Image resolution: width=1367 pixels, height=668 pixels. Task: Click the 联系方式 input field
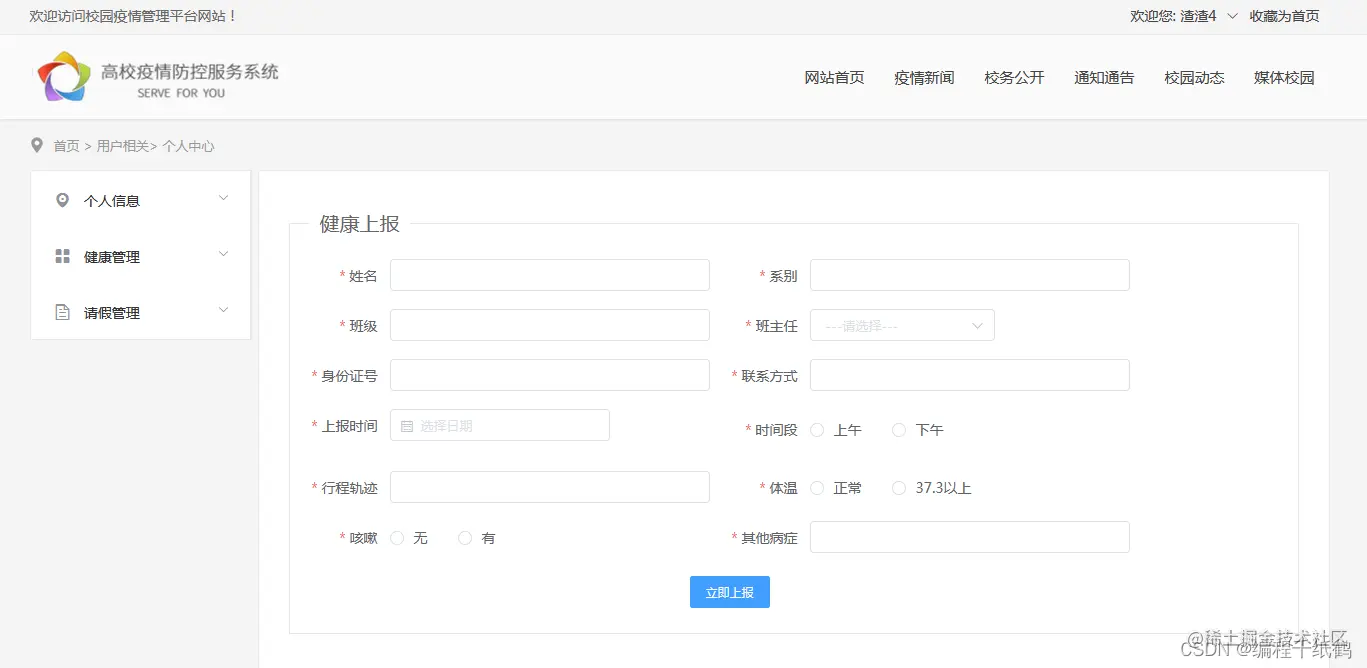(x=970, y=375)
